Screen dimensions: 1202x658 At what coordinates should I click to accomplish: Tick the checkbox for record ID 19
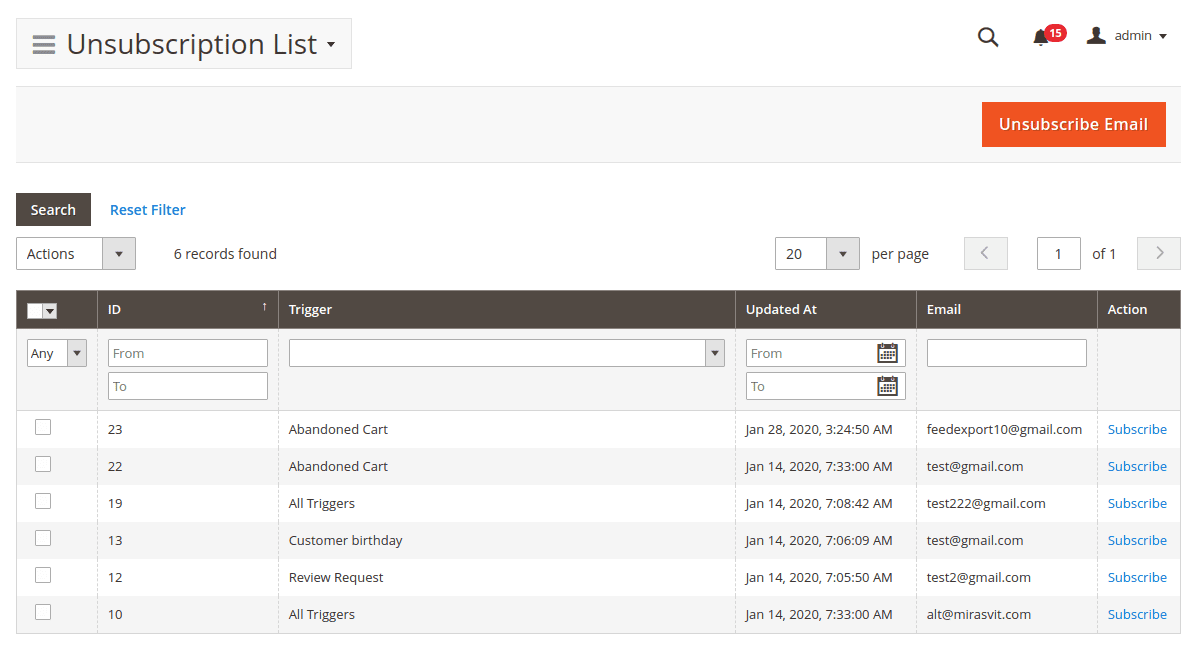(43, 502)
